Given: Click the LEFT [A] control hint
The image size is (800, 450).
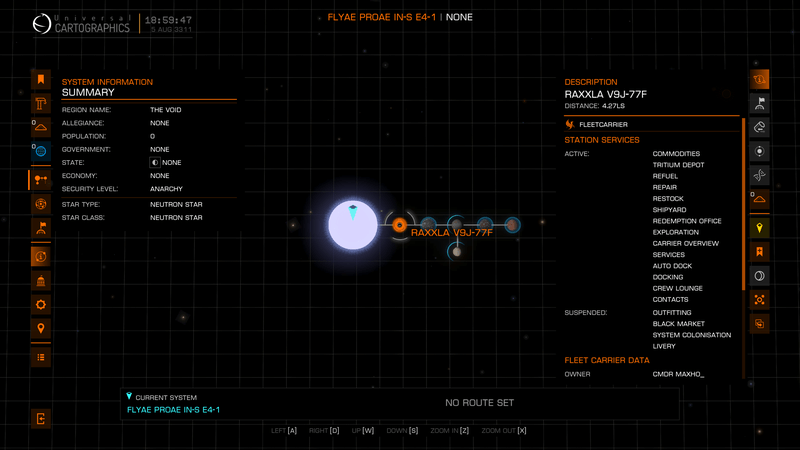Looking at the screenshot, I should 284,431.
